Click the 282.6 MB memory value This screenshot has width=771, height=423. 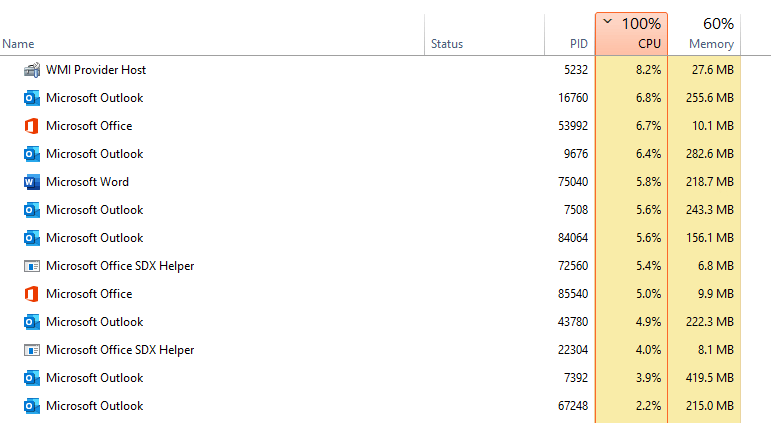[710, 154]
